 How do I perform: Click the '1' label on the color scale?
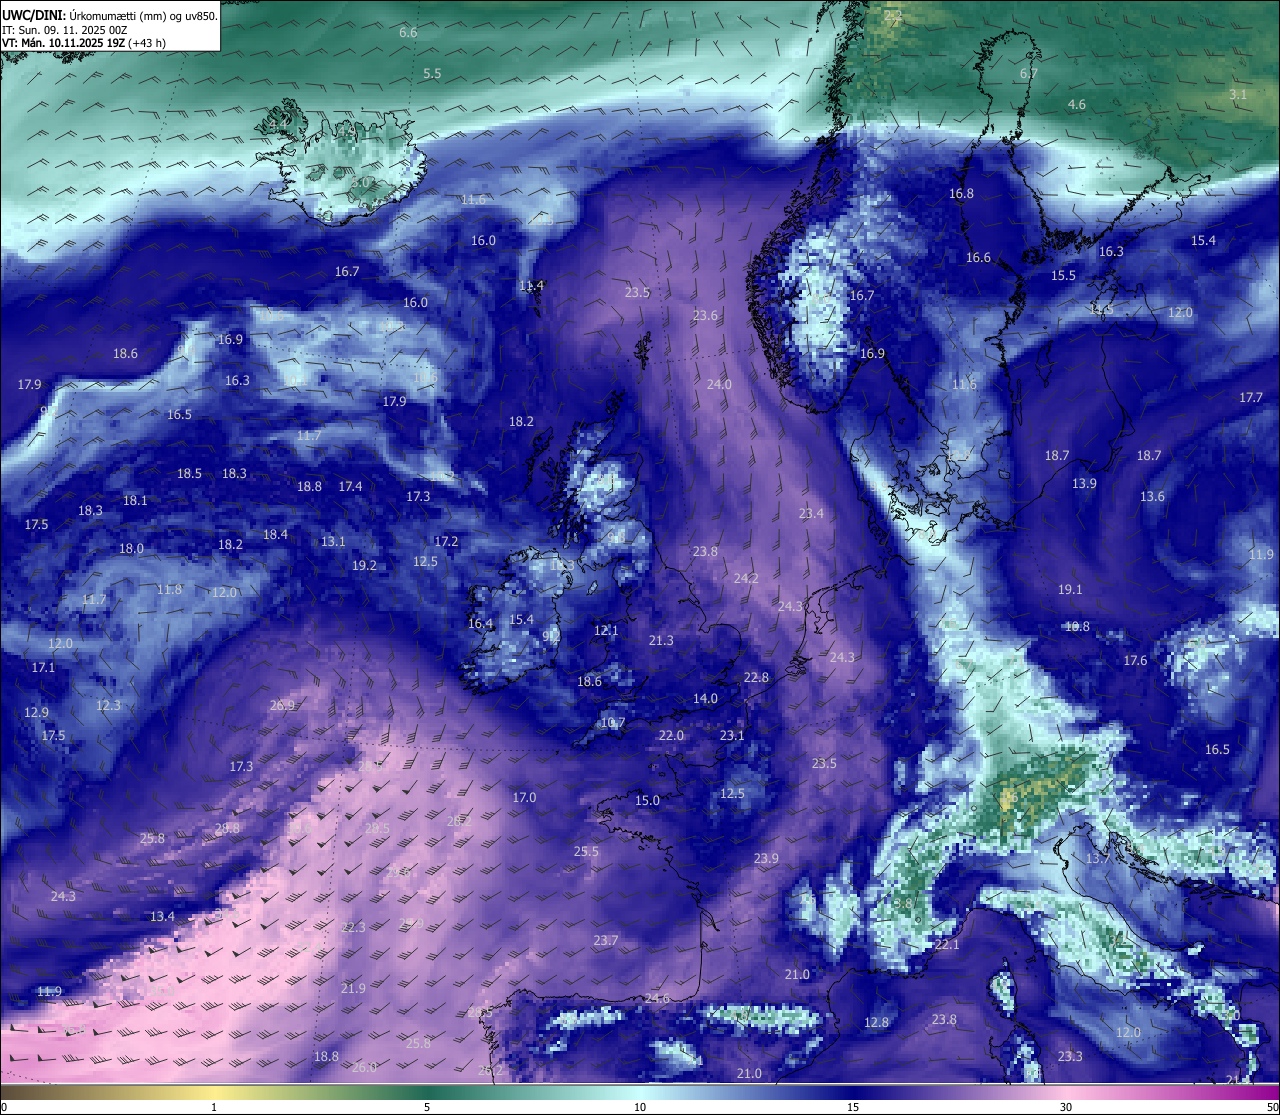tap(214, 1107)
